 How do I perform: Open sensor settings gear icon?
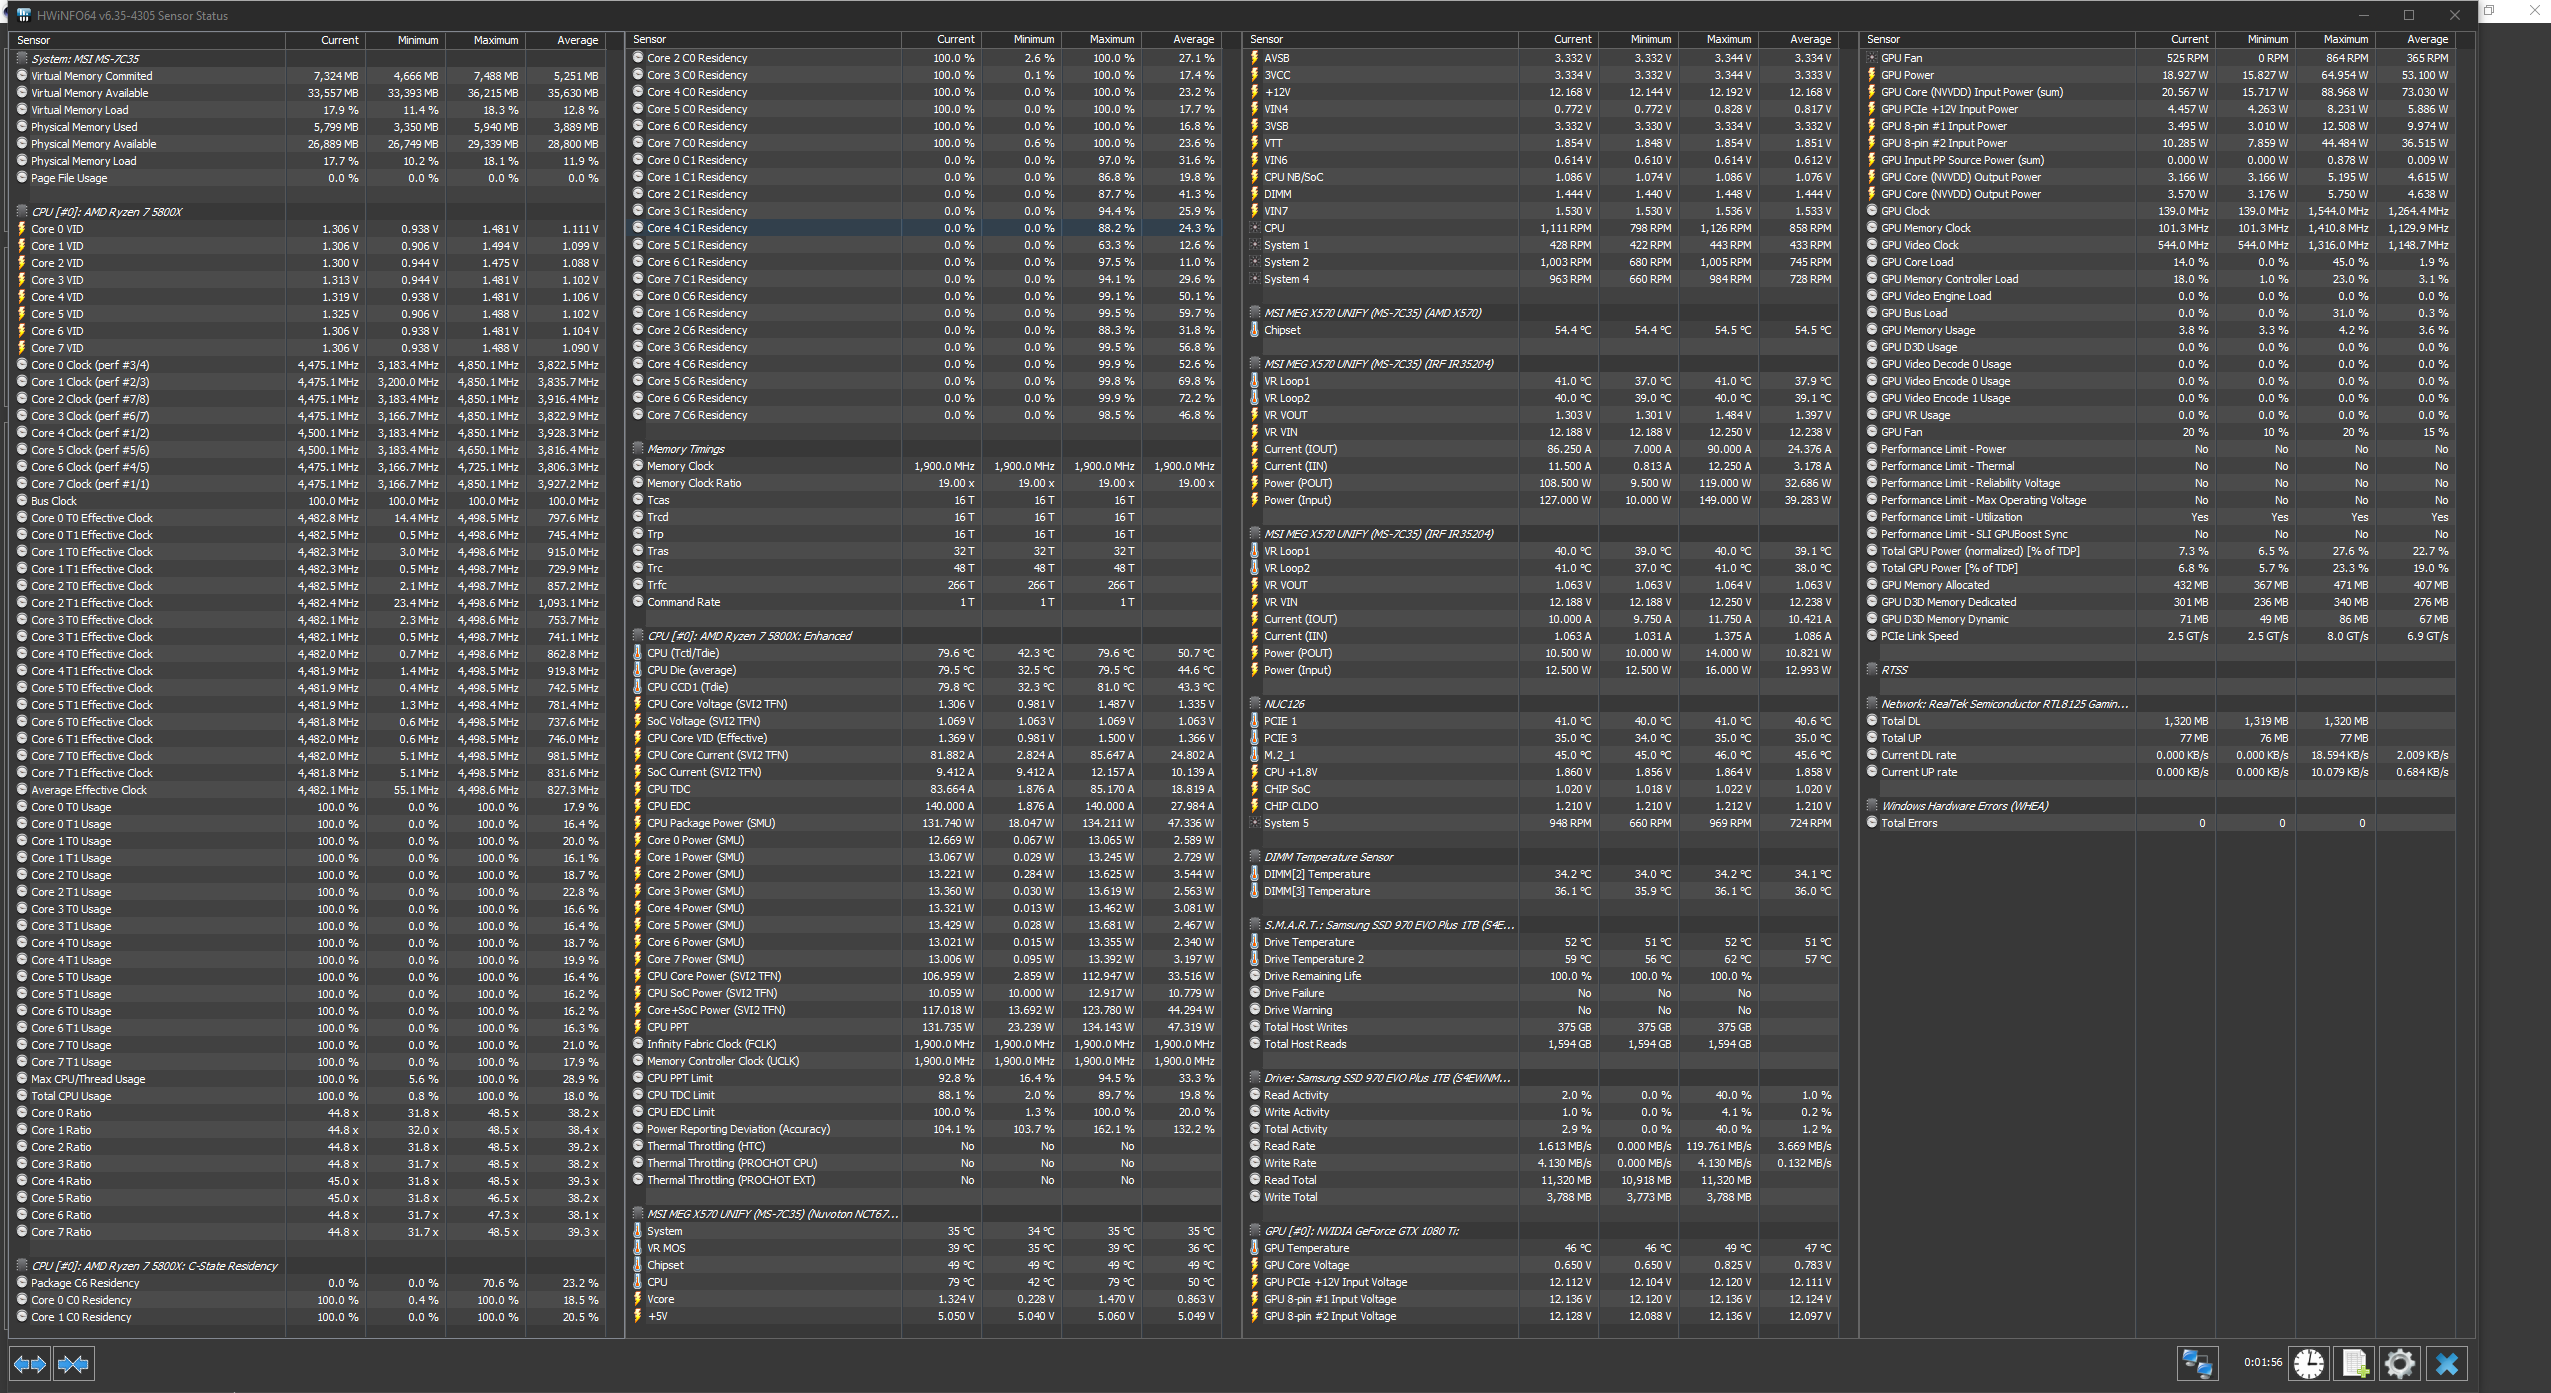pyautogui.click(x=2399, y=1363)
